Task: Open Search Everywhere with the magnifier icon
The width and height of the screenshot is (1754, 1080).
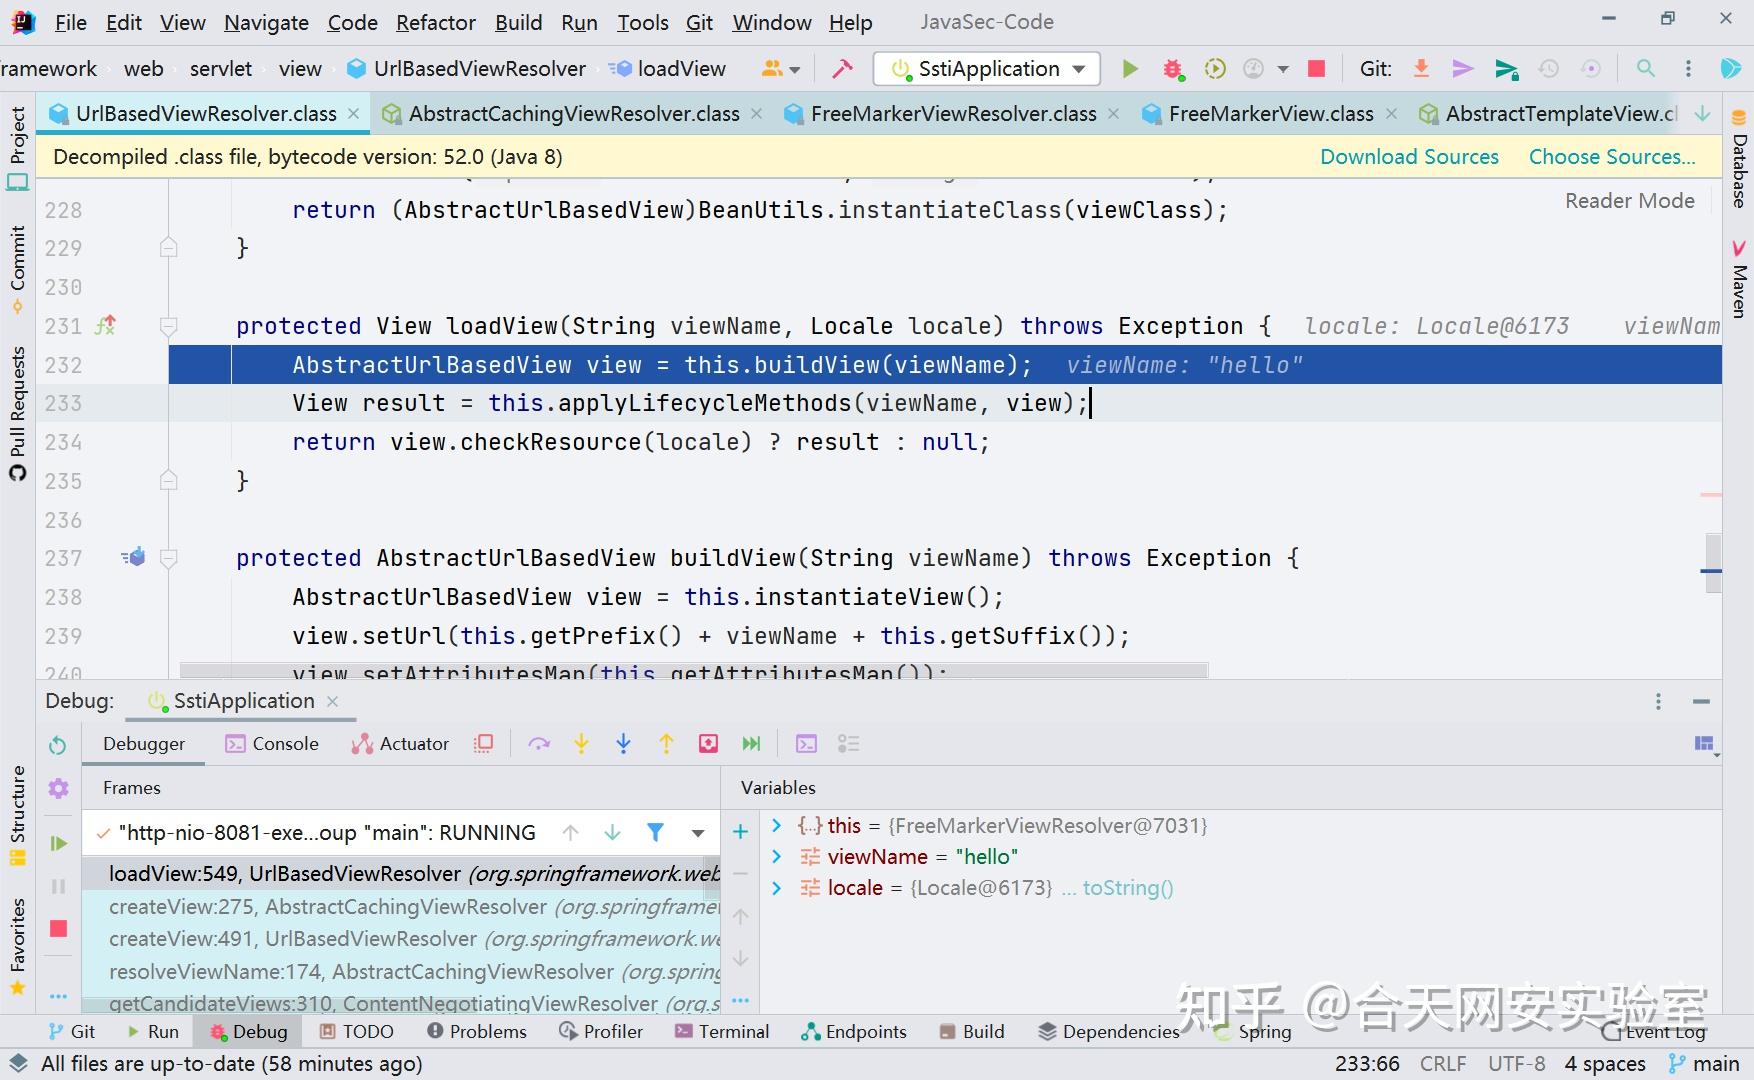Action: coord(1645,69)
